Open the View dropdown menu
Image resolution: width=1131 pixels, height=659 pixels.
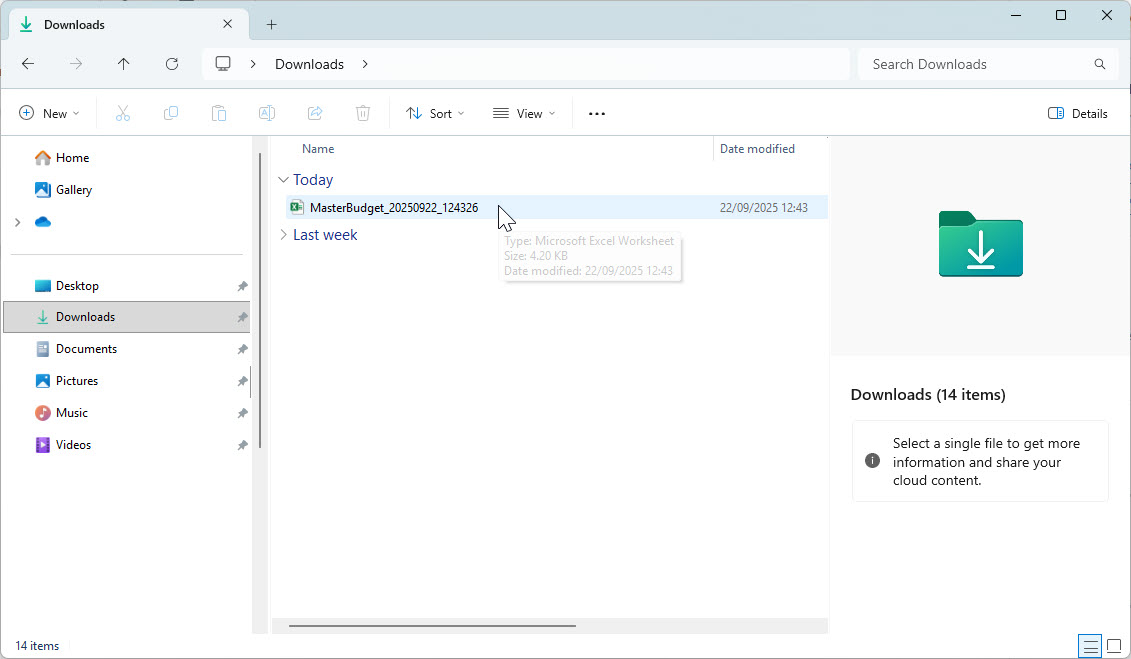pyautogui.click(x=524, y=113)
